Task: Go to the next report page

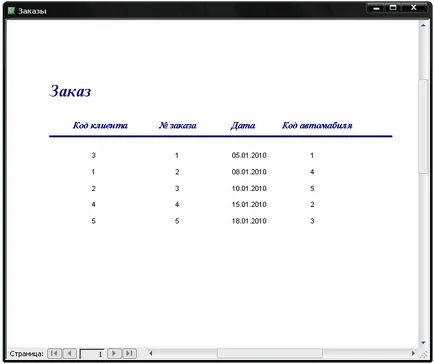Action: point(114,353)
